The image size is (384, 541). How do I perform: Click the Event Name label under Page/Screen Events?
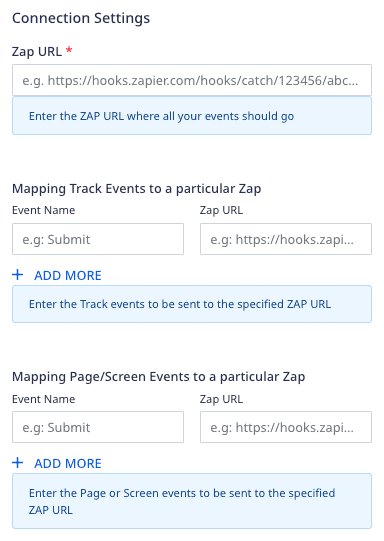(x=43, y=399)
